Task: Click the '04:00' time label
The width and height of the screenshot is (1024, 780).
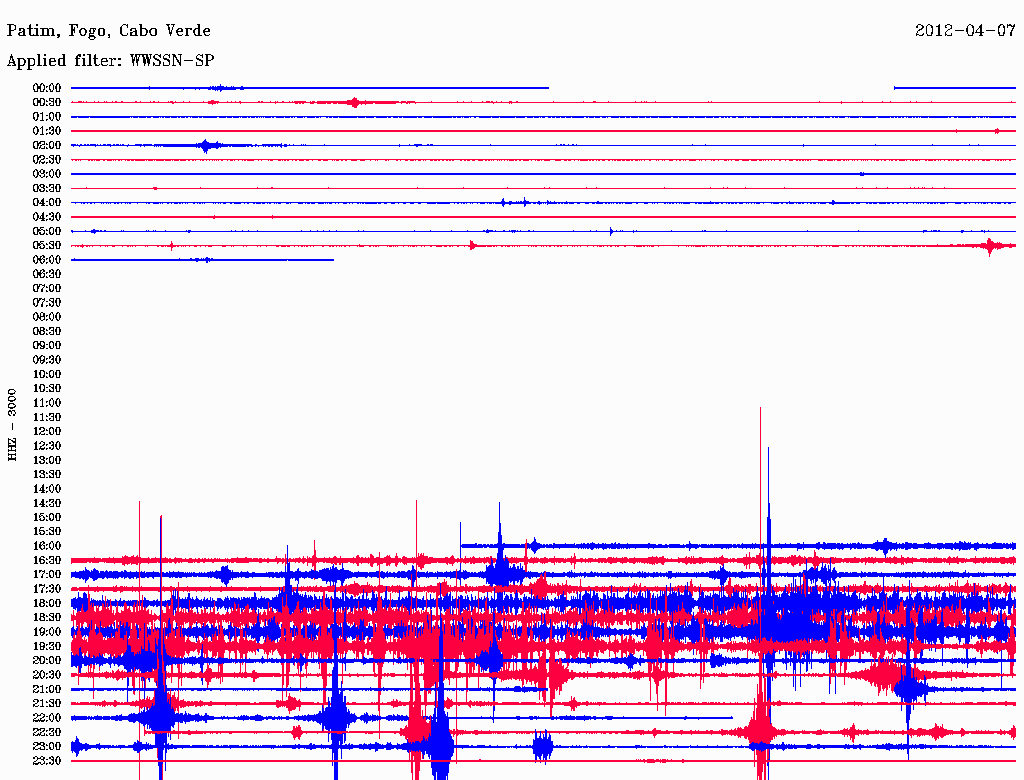Action: [x=47, y=203]
